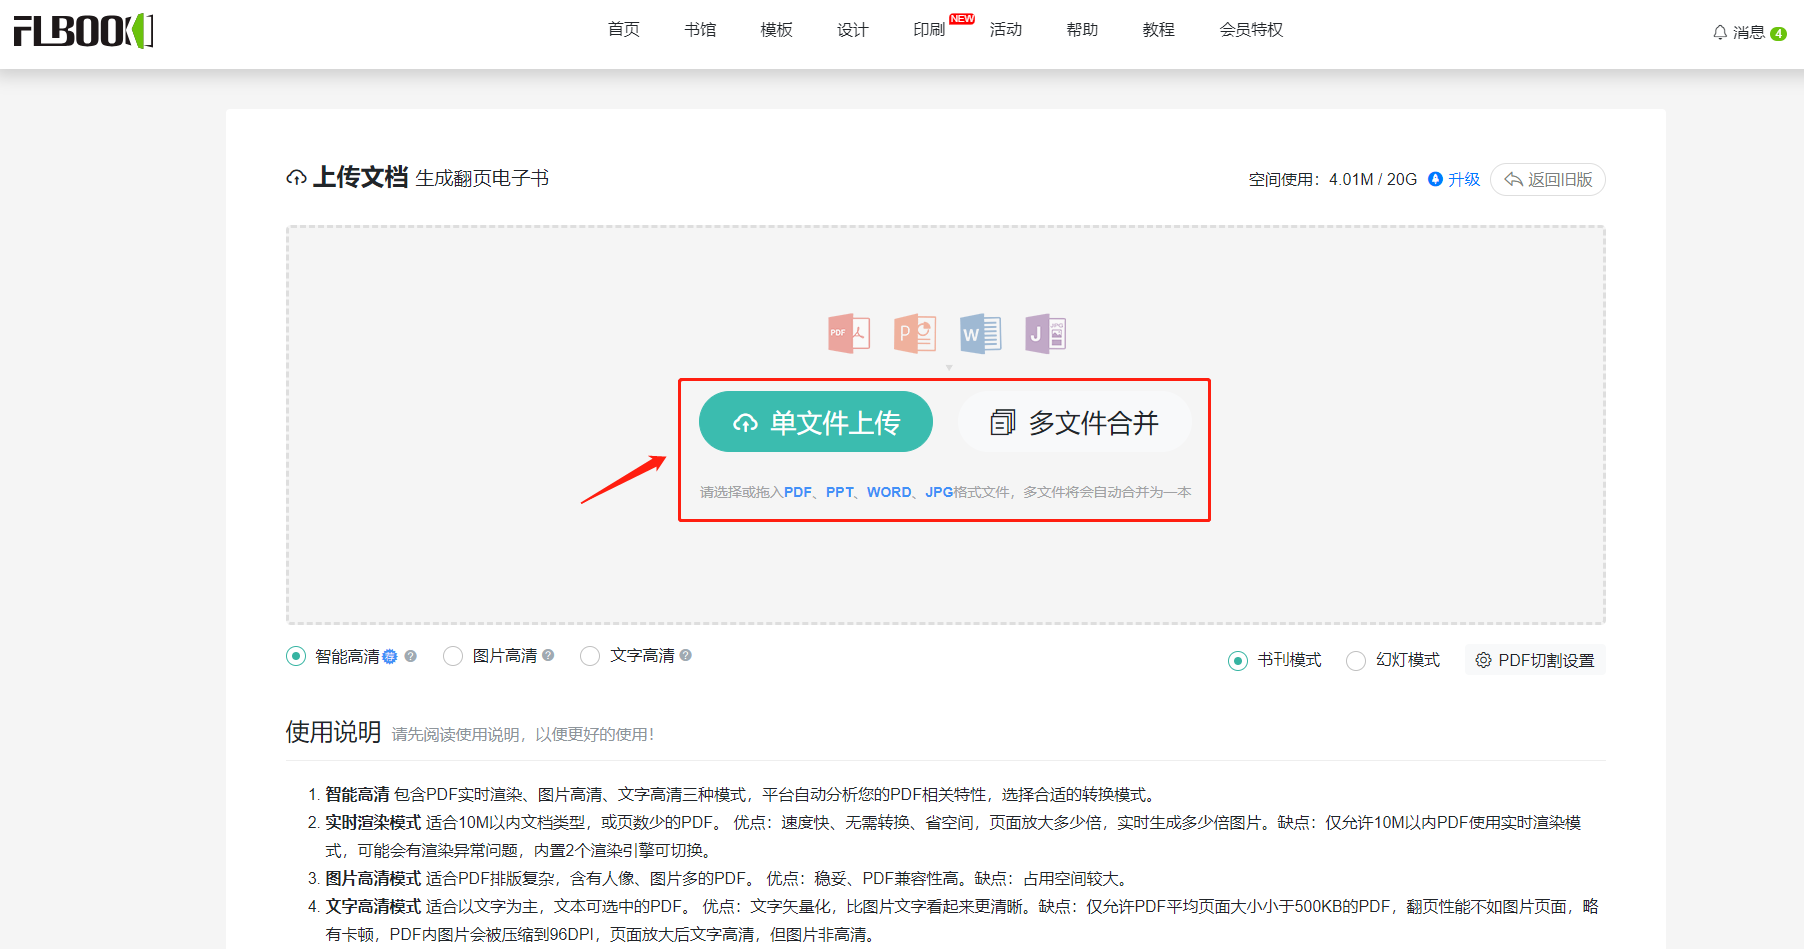Select the 智能高清 radio option

[x=296, y=656]
